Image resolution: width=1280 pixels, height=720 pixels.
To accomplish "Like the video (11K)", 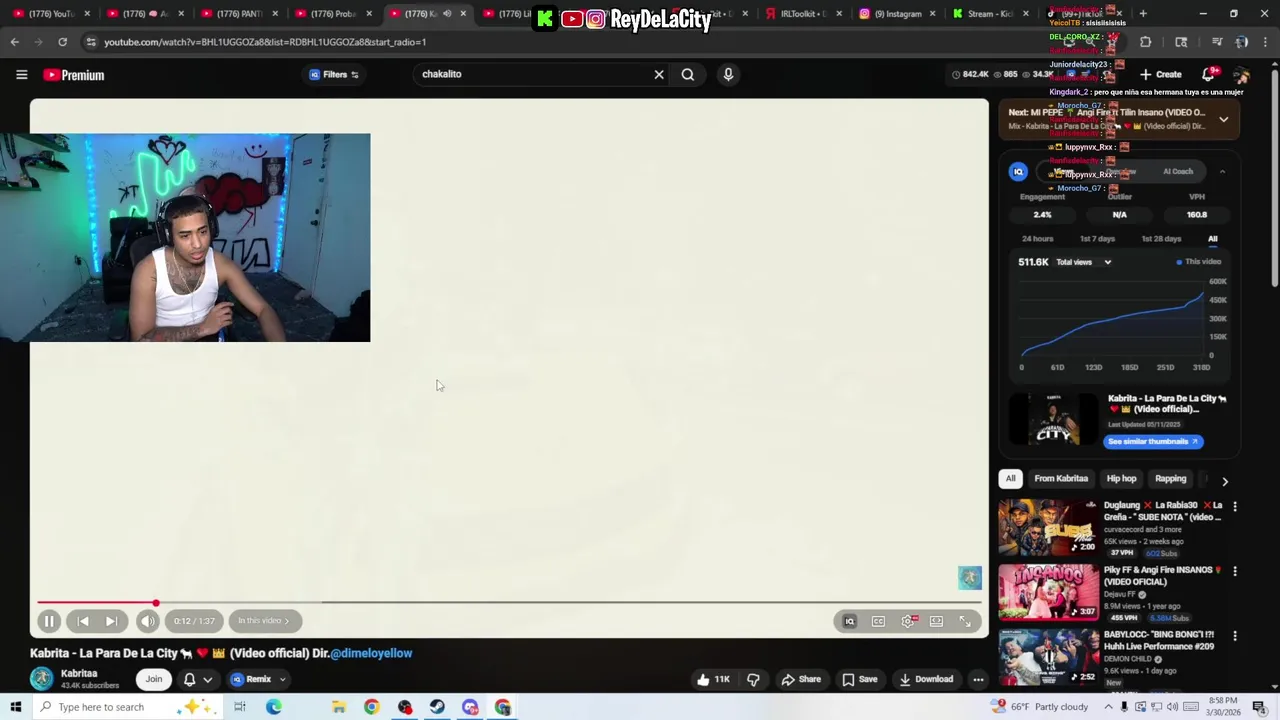I will [x=713, y=679].
